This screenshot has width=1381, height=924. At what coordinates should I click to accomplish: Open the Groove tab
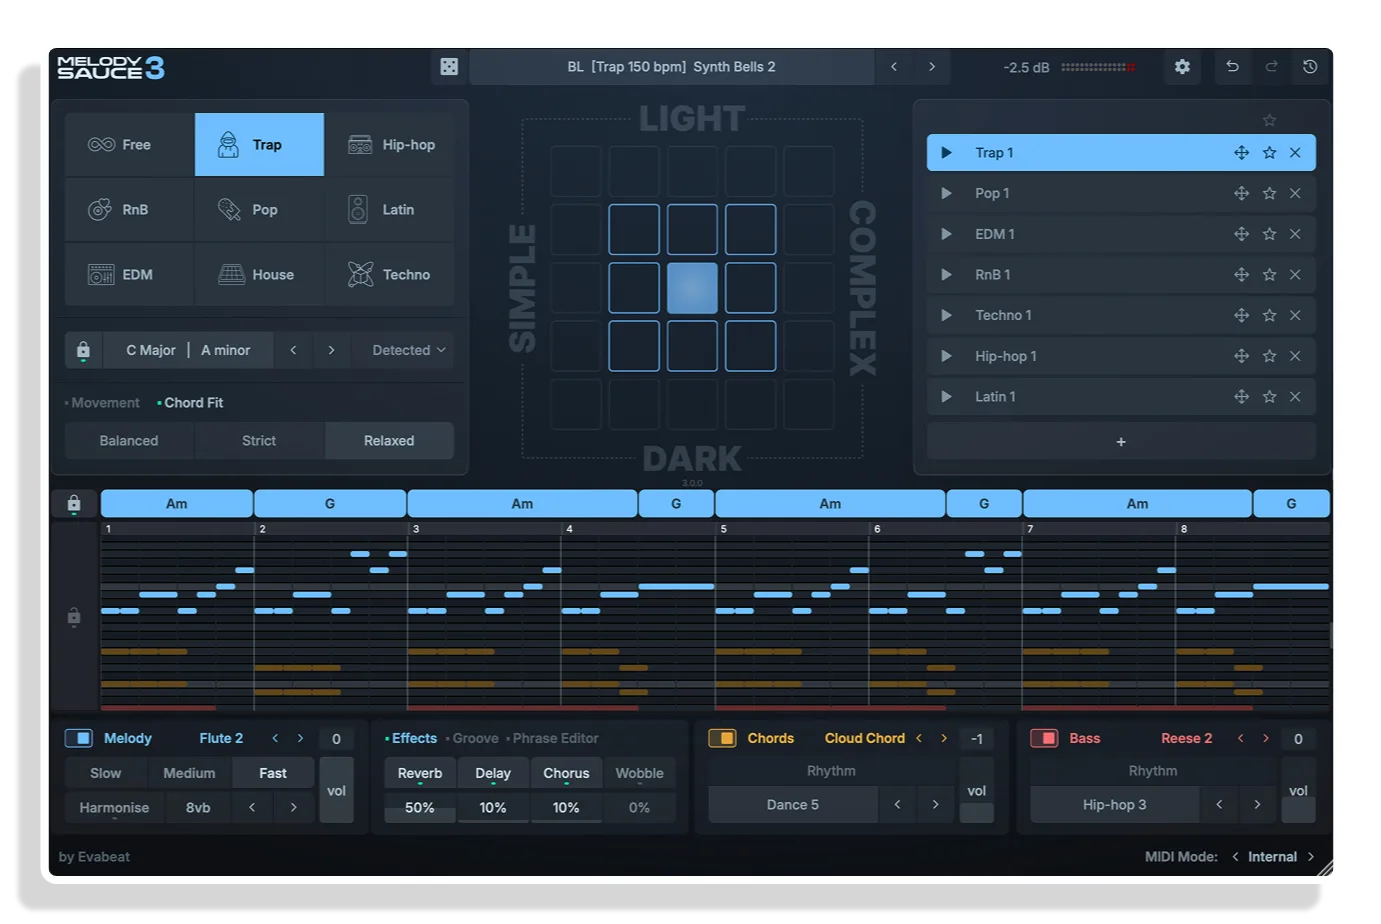pos(472,738)
